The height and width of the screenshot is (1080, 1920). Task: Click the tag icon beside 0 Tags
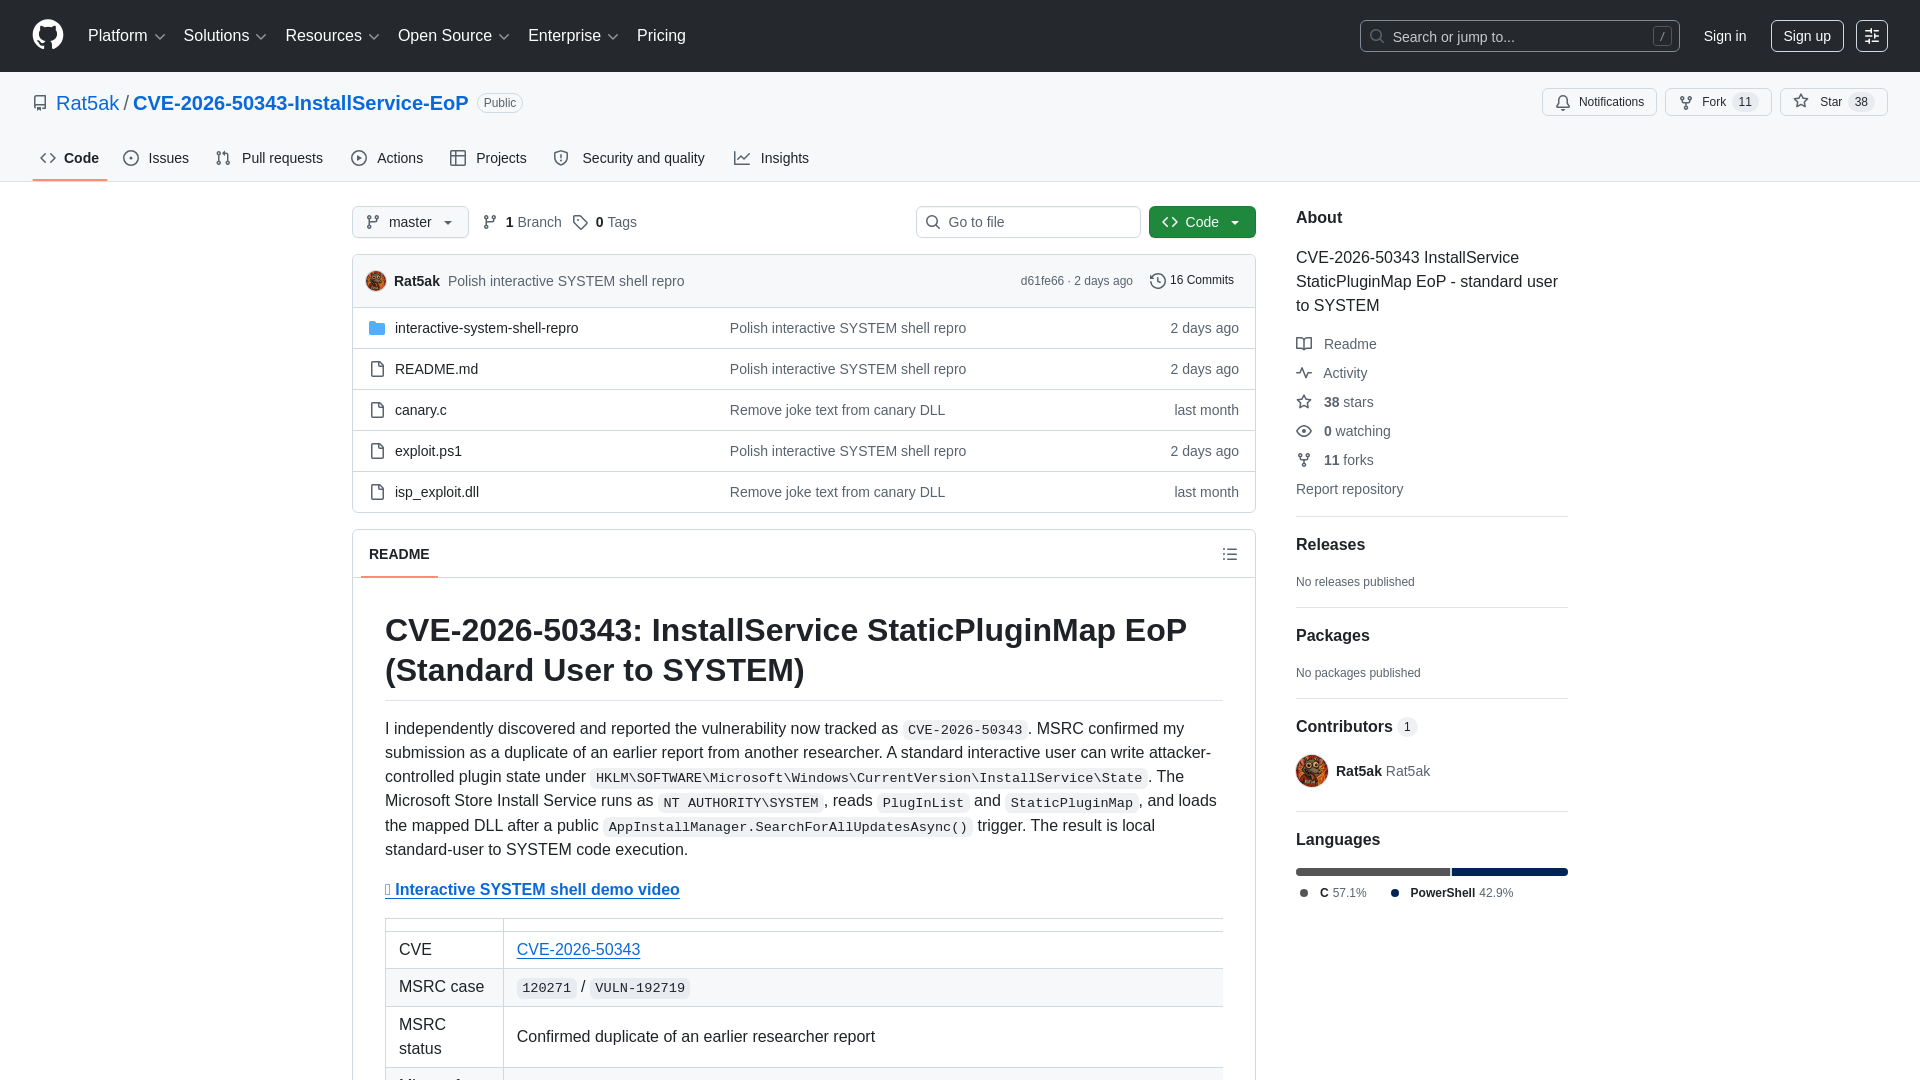(580, 222)
